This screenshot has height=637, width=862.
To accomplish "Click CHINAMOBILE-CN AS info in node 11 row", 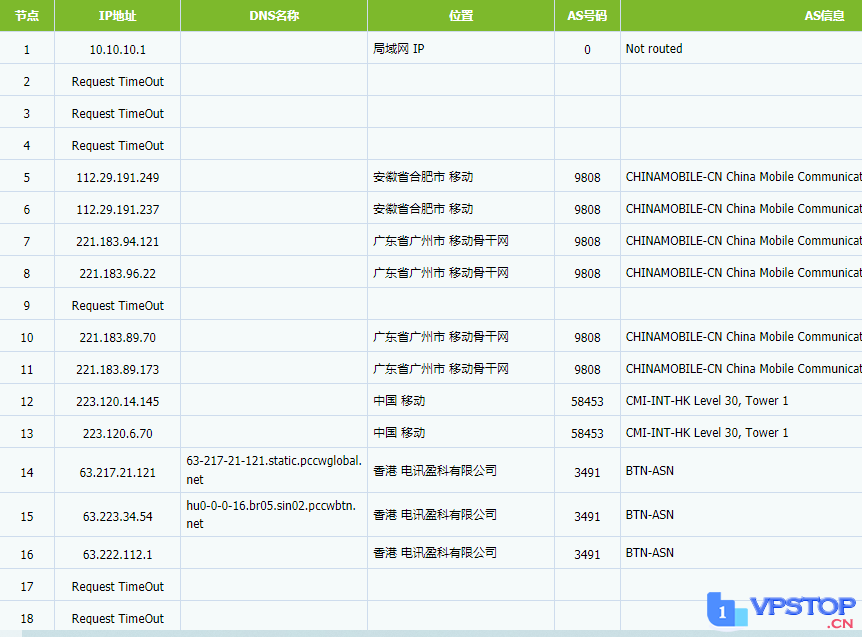I will 743,369.
